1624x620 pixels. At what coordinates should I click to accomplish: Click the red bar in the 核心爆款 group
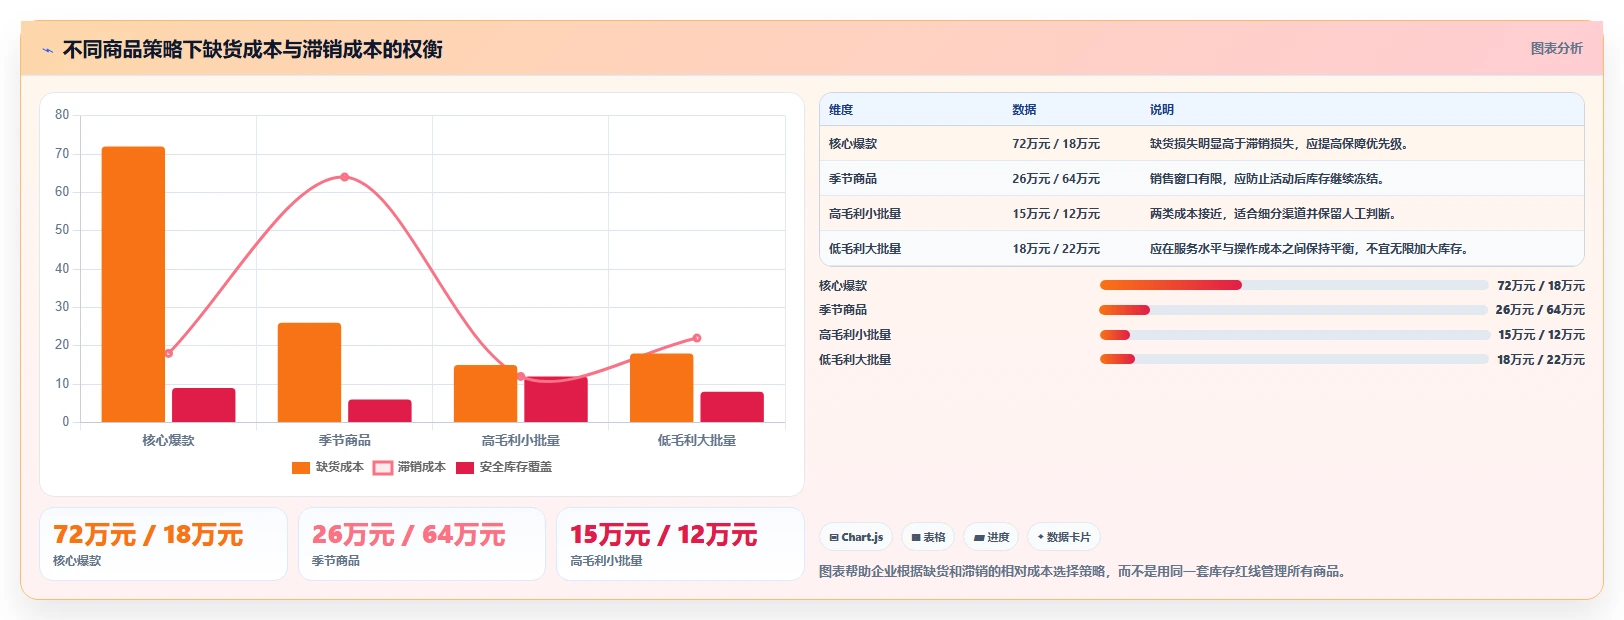tap(204, 405)
